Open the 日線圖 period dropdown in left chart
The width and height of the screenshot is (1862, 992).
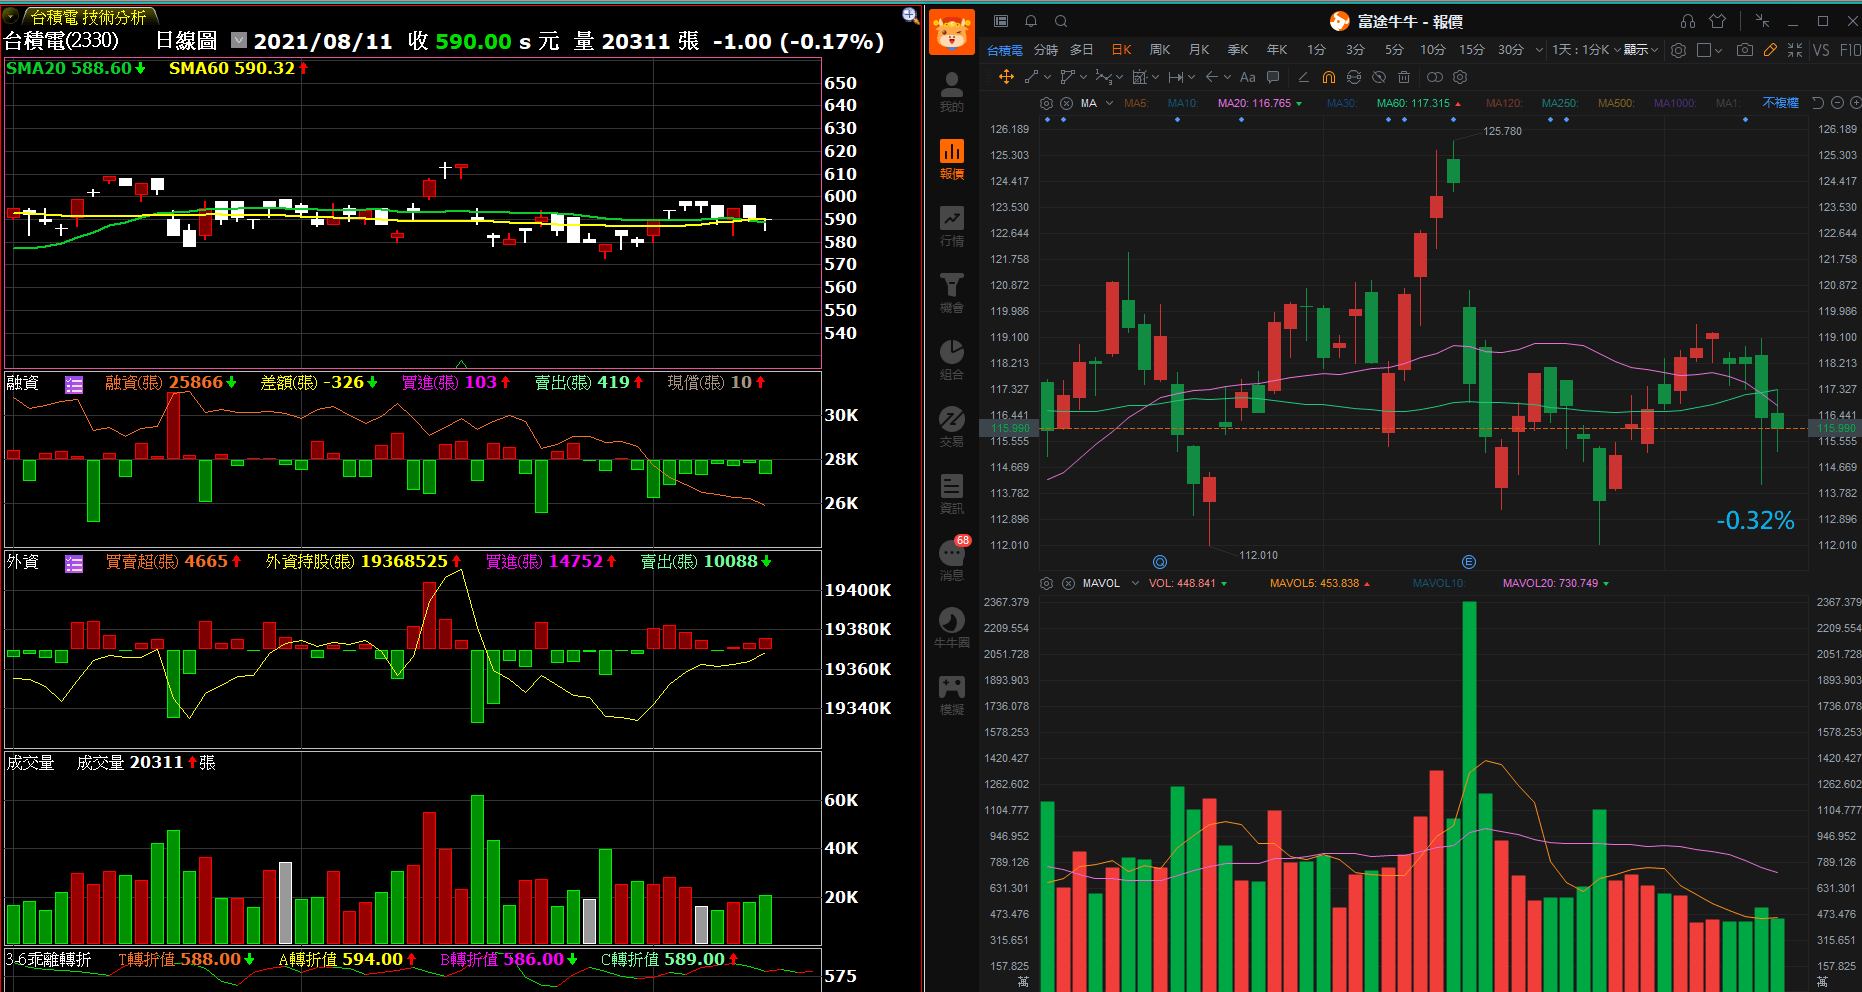pos(239,40)
